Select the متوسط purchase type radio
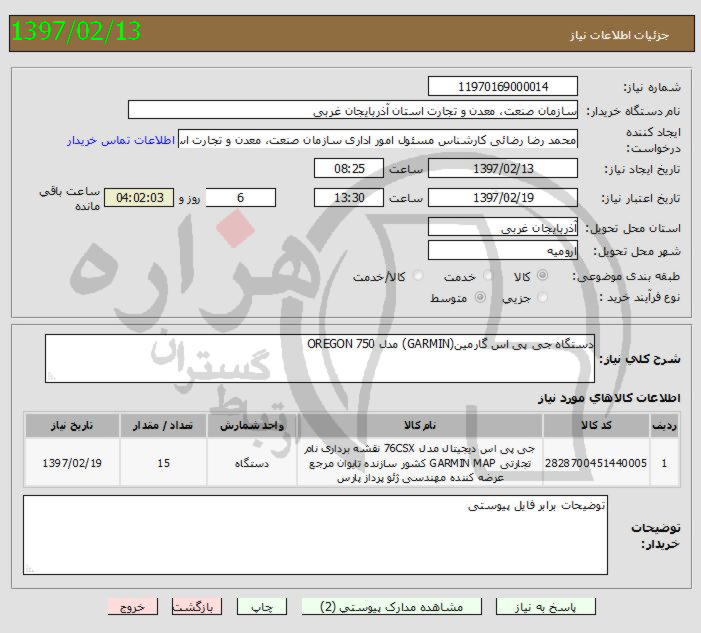Screen dimensions: 701x633 (x=480, y=297)
